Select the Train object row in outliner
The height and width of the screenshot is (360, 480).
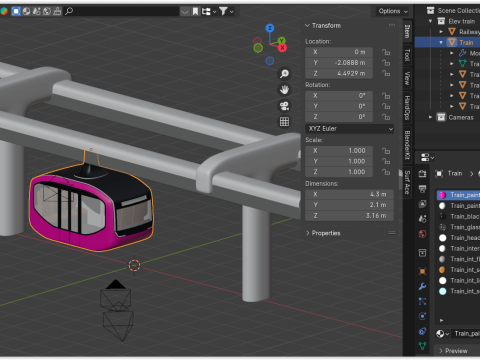tap(447, 42)
